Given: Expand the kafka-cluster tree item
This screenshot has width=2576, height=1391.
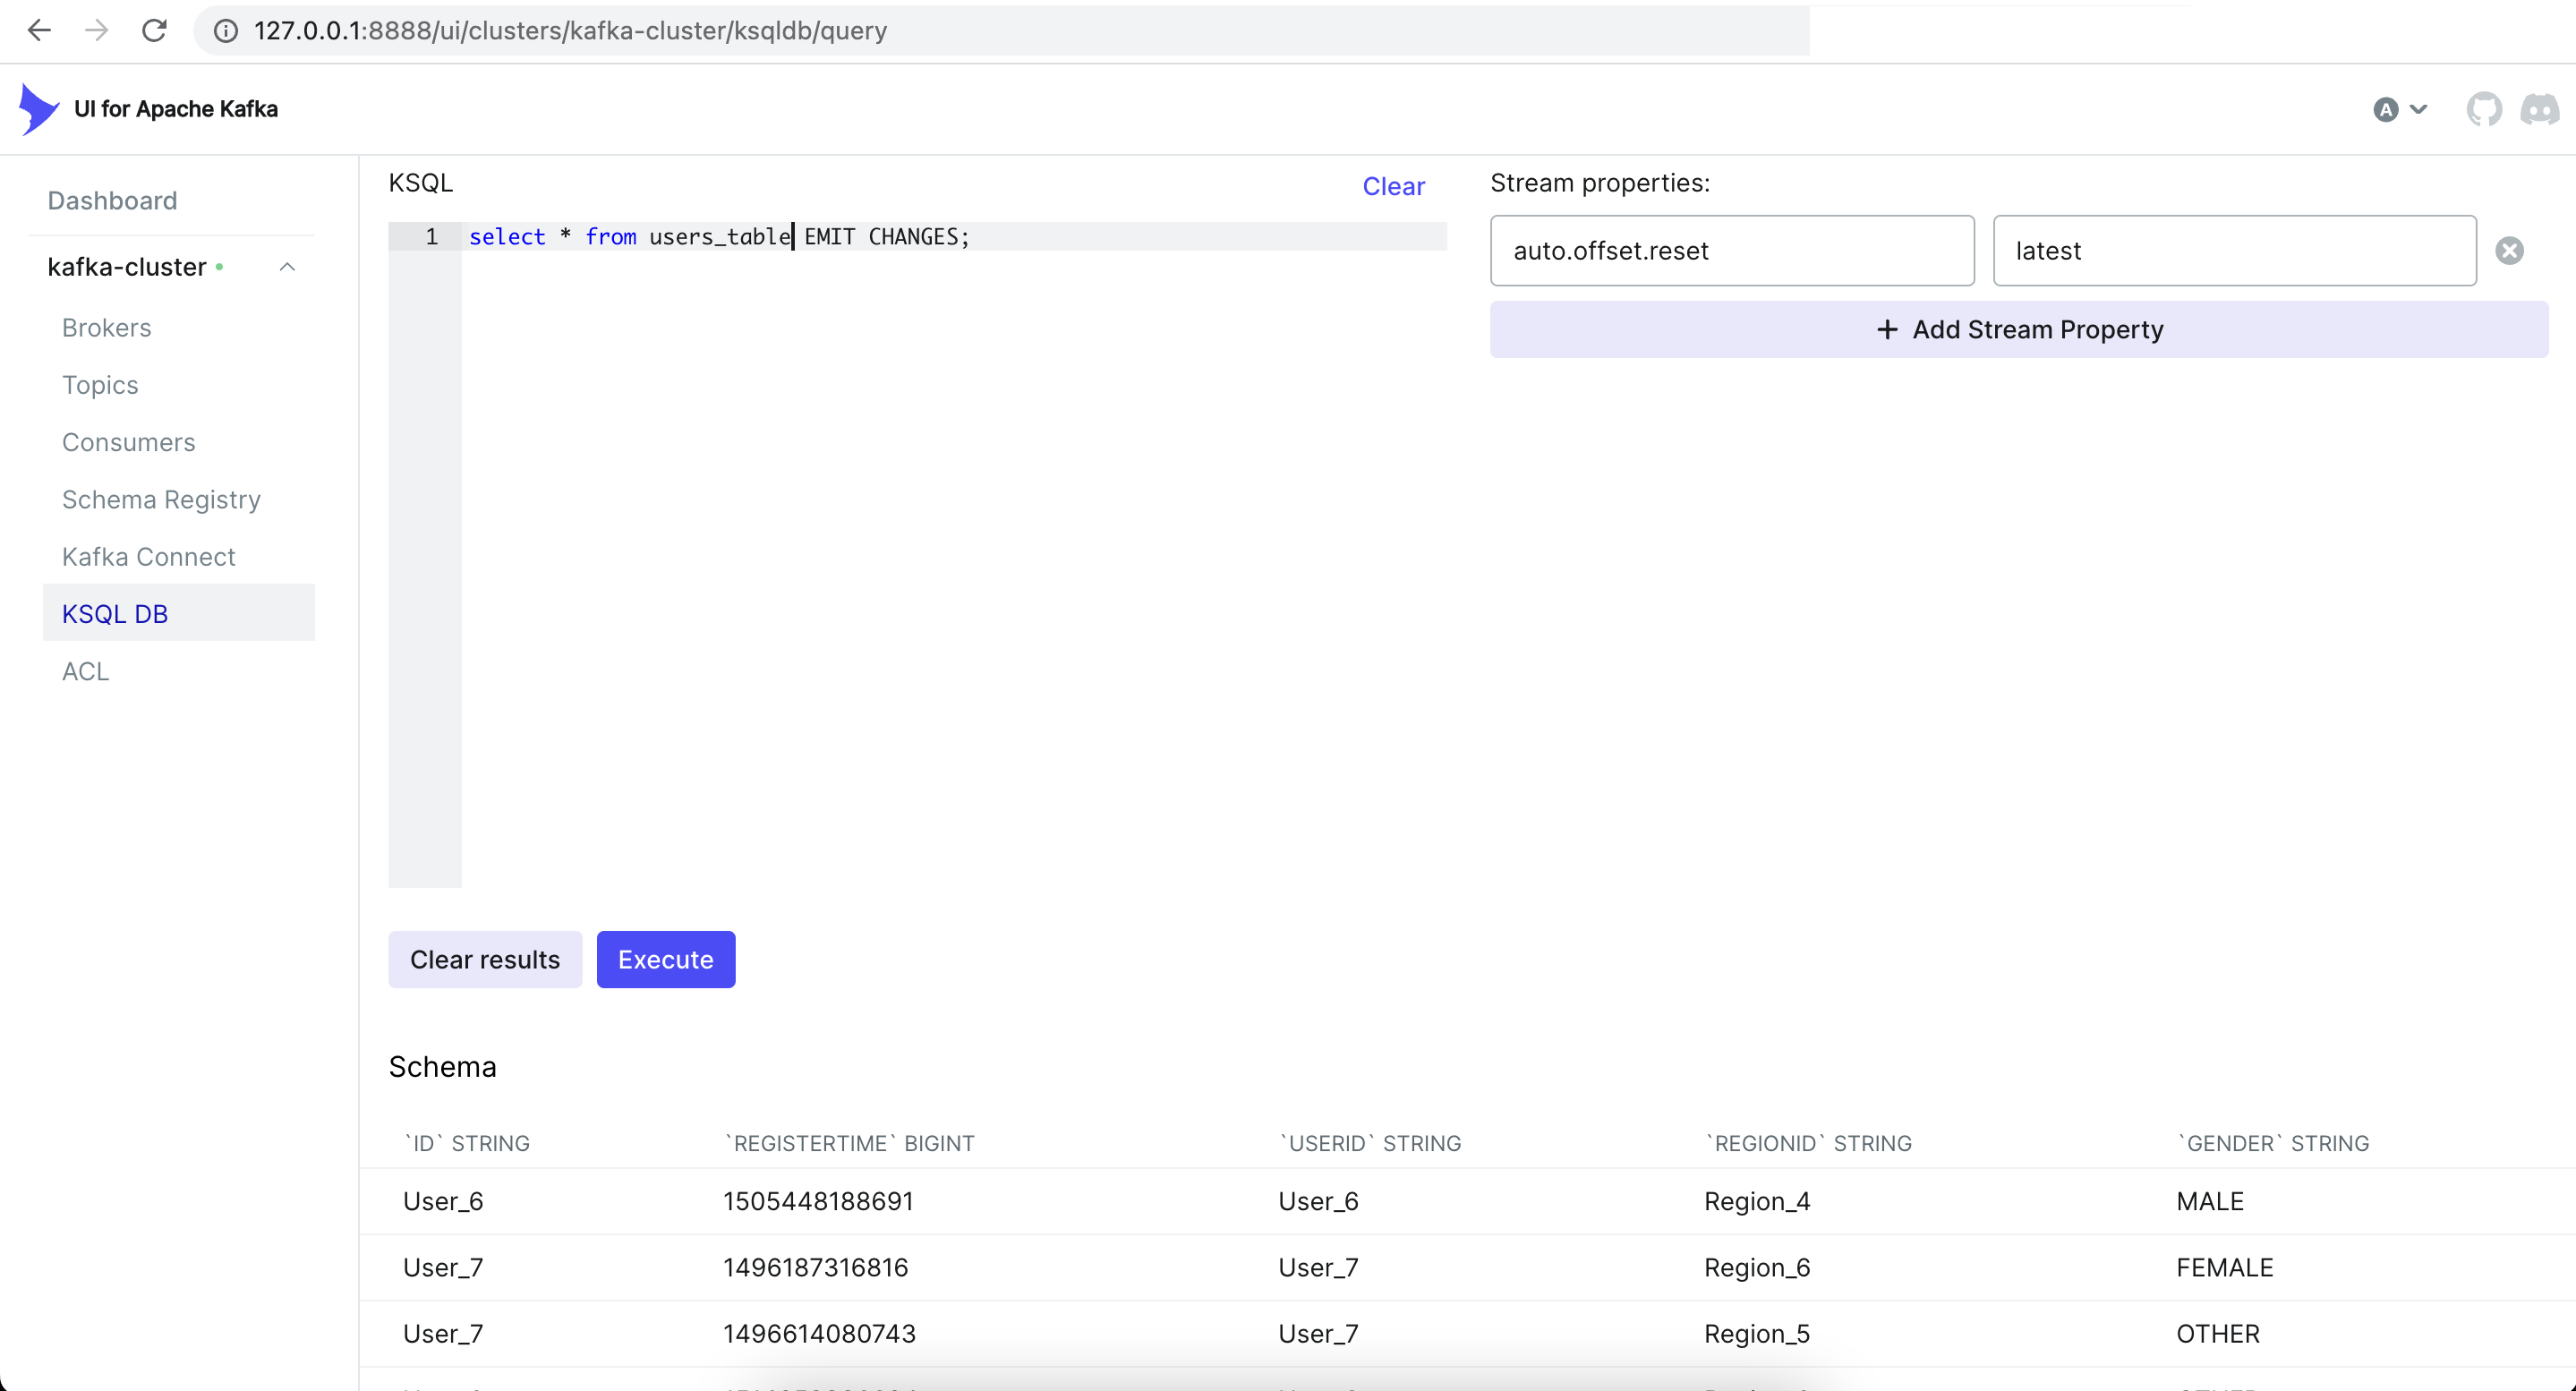Looking at the screenshot, I should [291, 266].
